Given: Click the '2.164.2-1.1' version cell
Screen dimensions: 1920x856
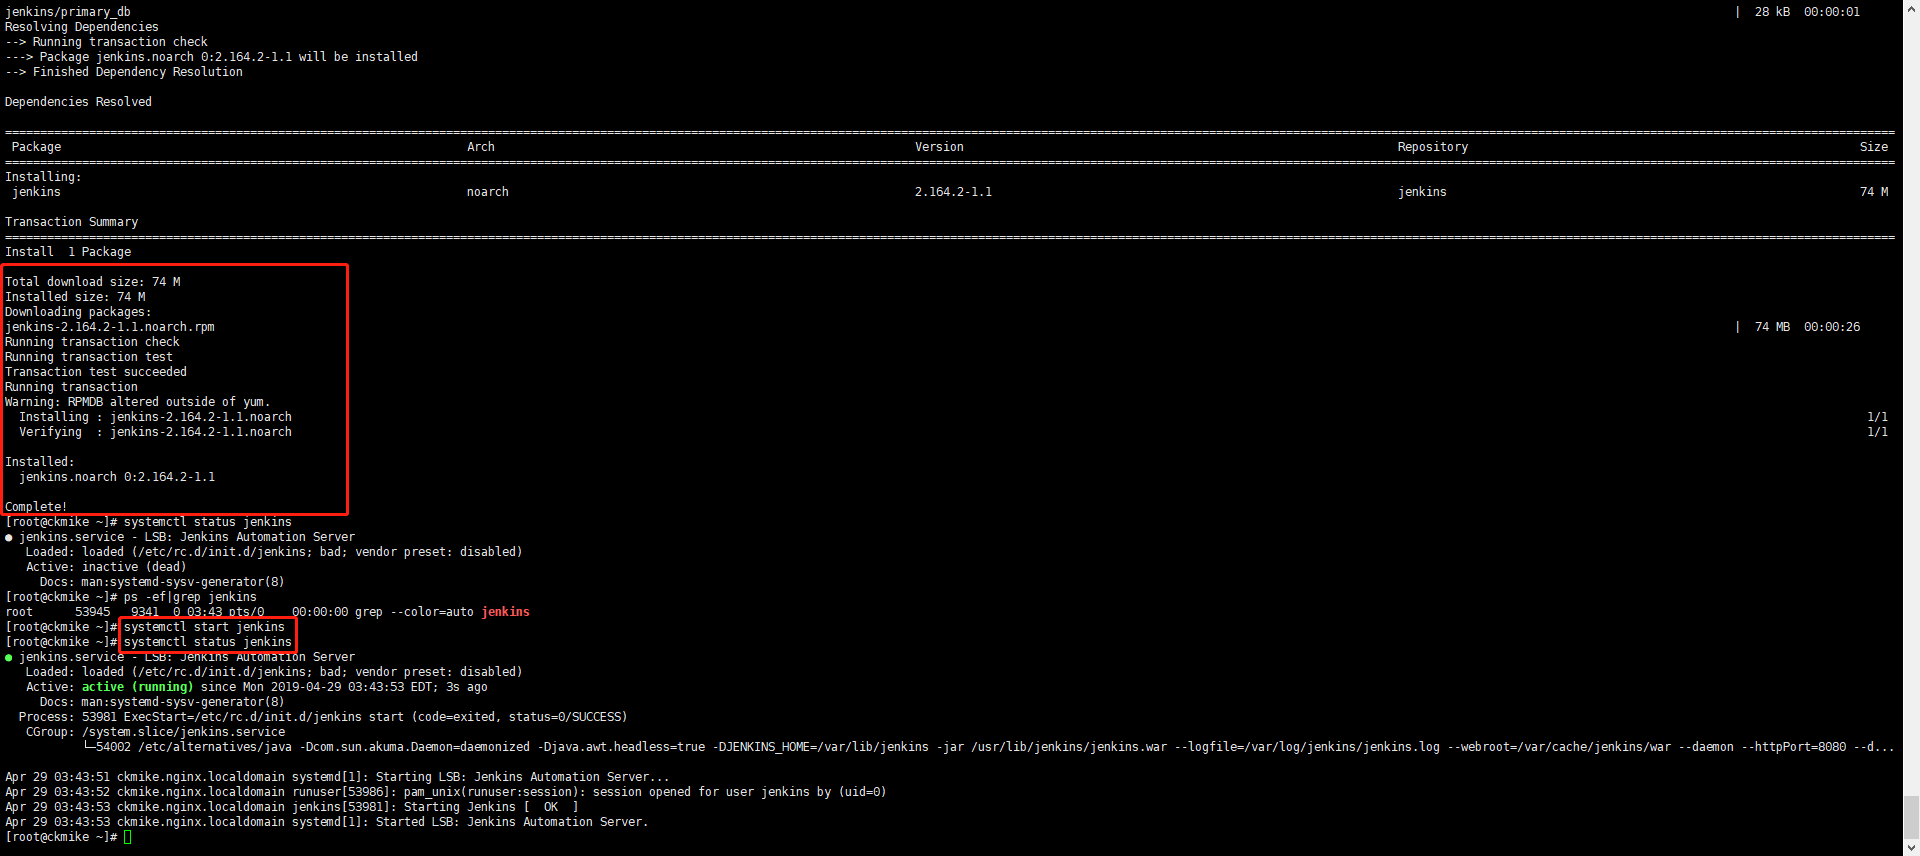Looking at the screenshot, I should (x=953, y=192).
